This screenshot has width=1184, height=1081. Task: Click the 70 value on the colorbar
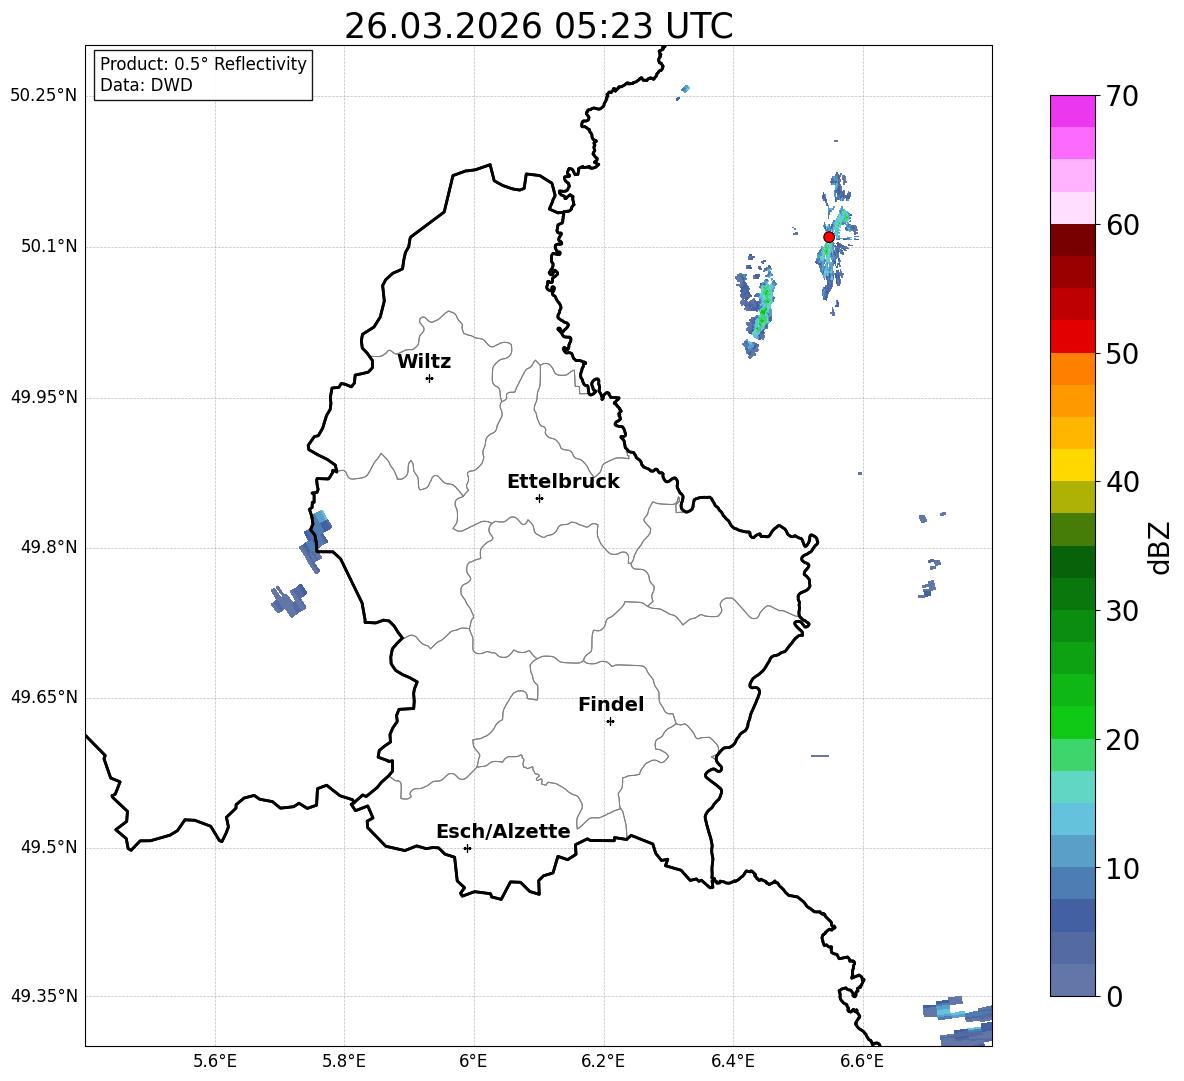point(1122,96)
